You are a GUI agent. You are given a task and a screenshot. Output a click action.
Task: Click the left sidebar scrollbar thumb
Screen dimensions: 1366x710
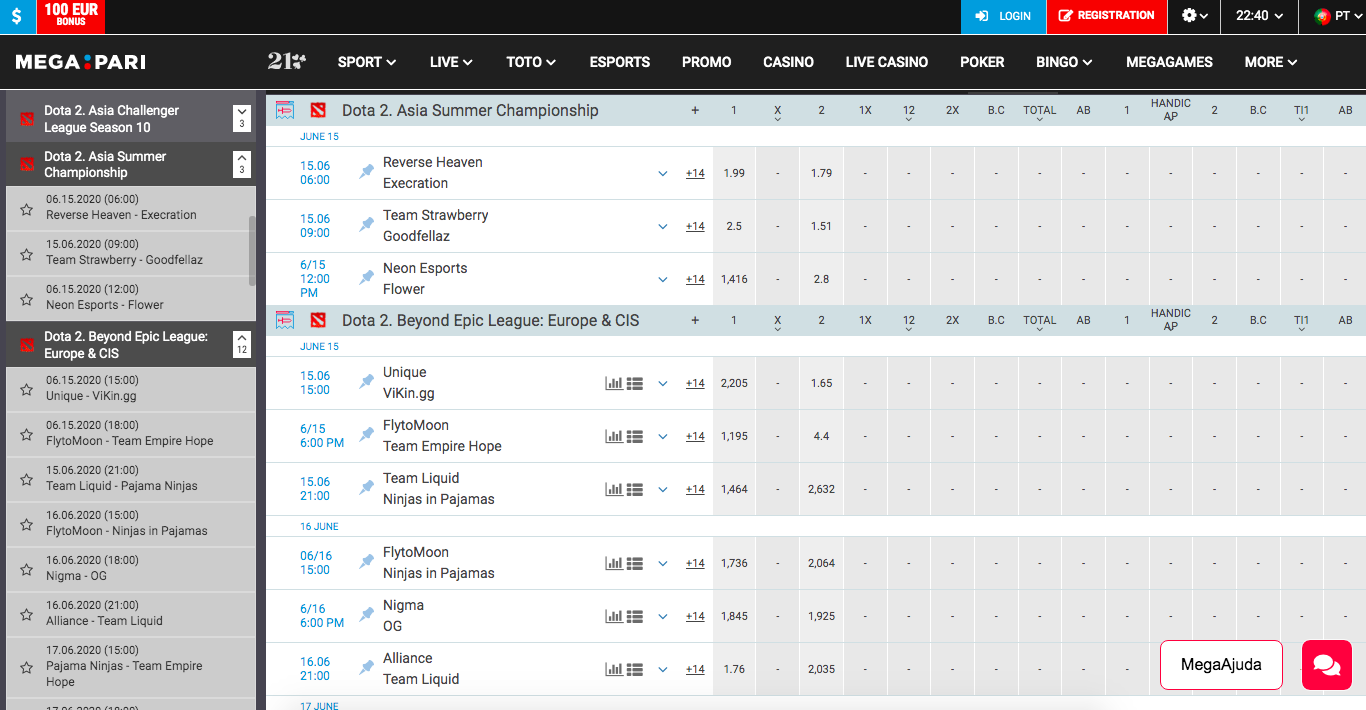click(251, 250)
